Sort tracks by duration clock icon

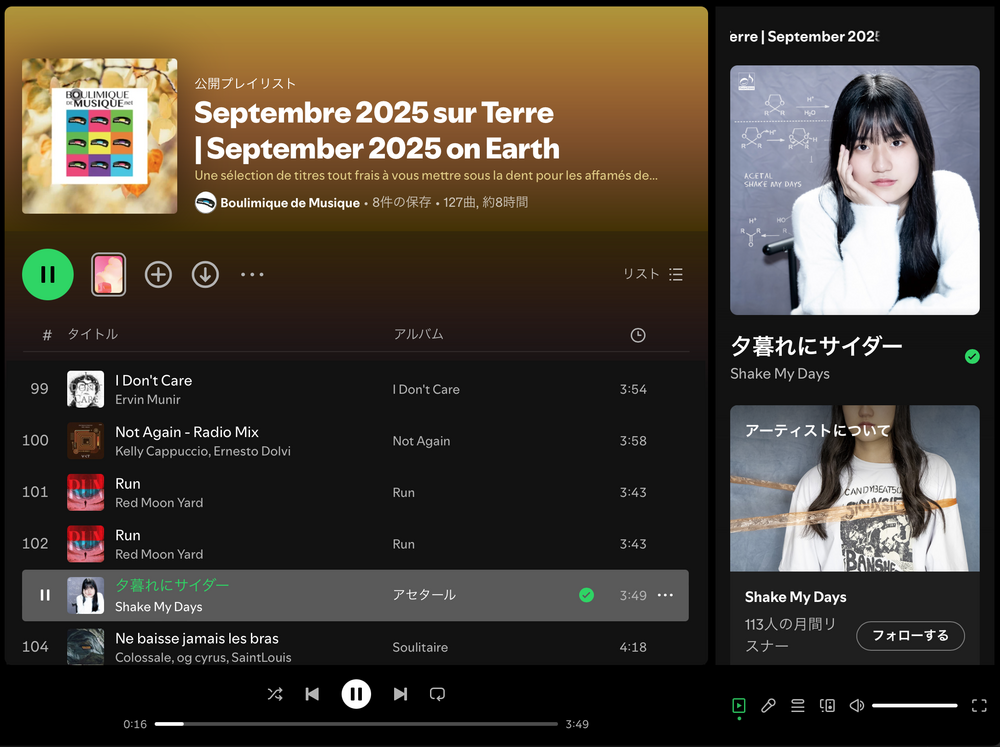(x=638, y=335)
